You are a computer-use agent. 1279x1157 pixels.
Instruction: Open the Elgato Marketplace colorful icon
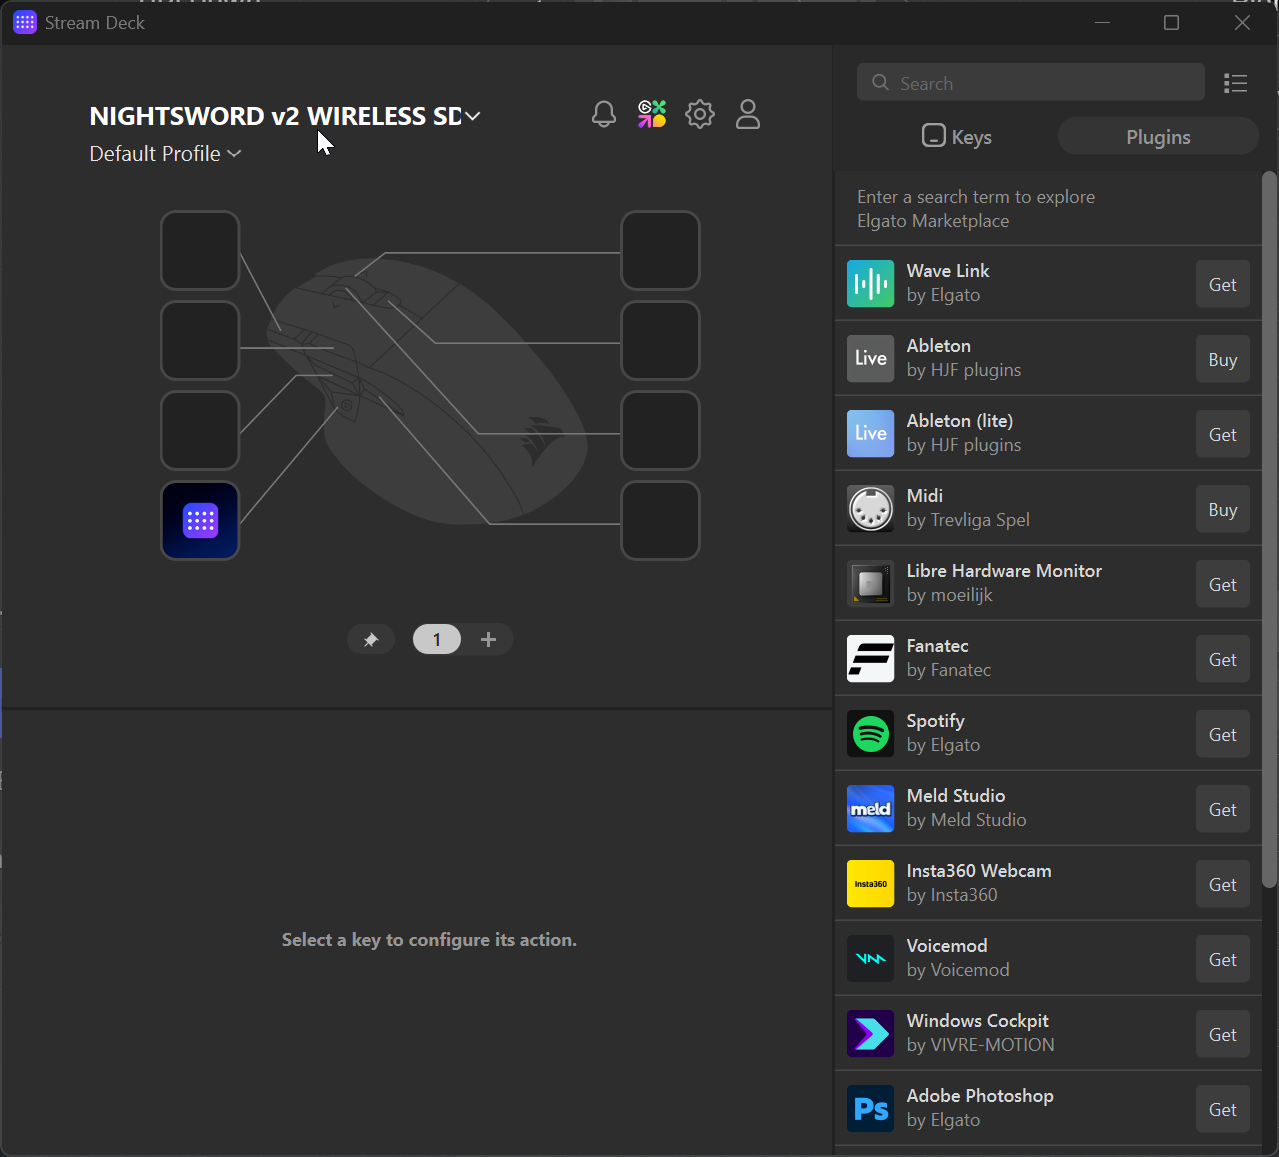pos(652,114)
